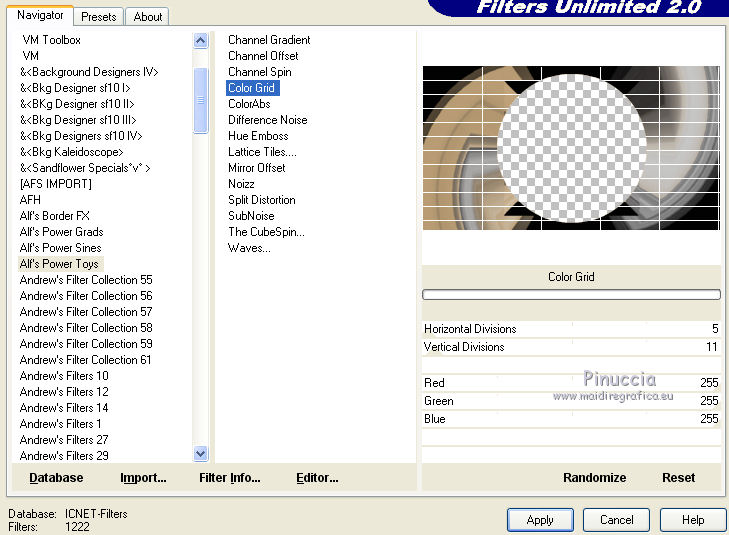Select the Channel Spin filter

coord(259,72)
